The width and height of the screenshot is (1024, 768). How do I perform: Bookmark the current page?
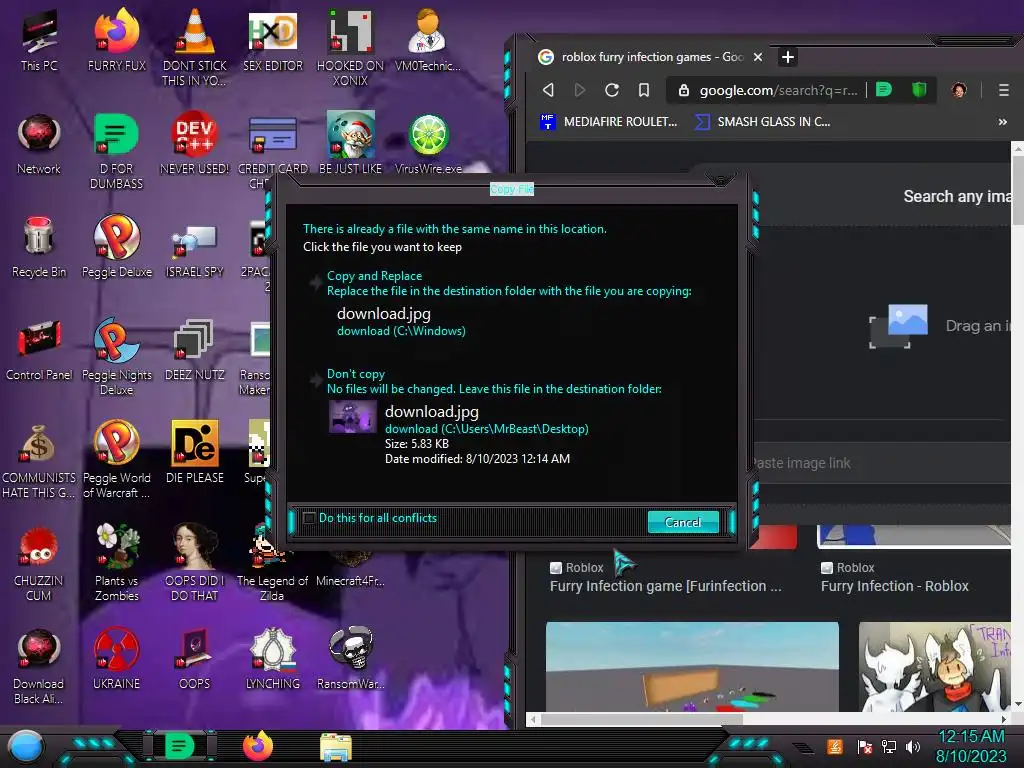pyautogui.click(x=644, y=89)
